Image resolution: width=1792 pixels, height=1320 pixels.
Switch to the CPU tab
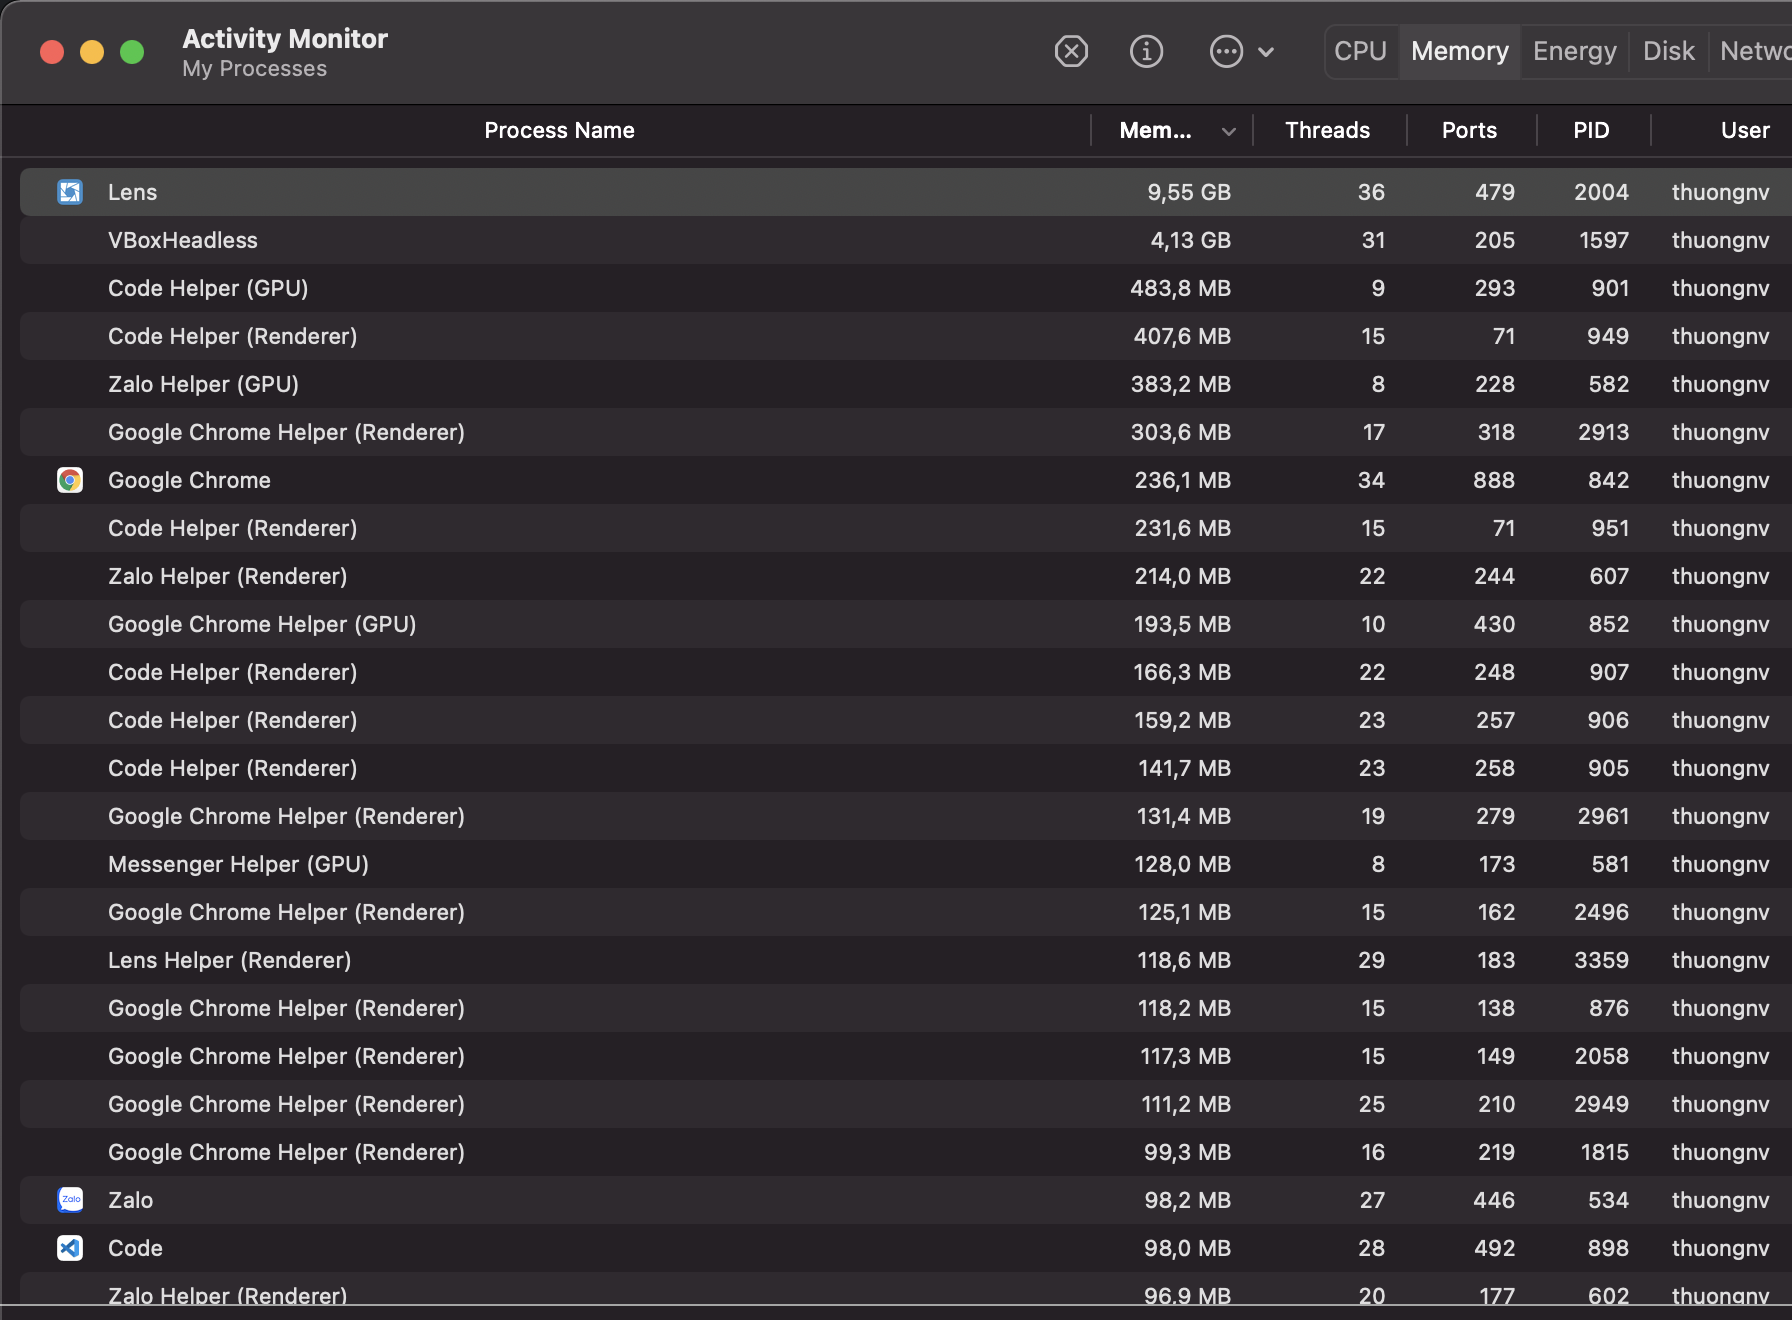(1360, 51)
